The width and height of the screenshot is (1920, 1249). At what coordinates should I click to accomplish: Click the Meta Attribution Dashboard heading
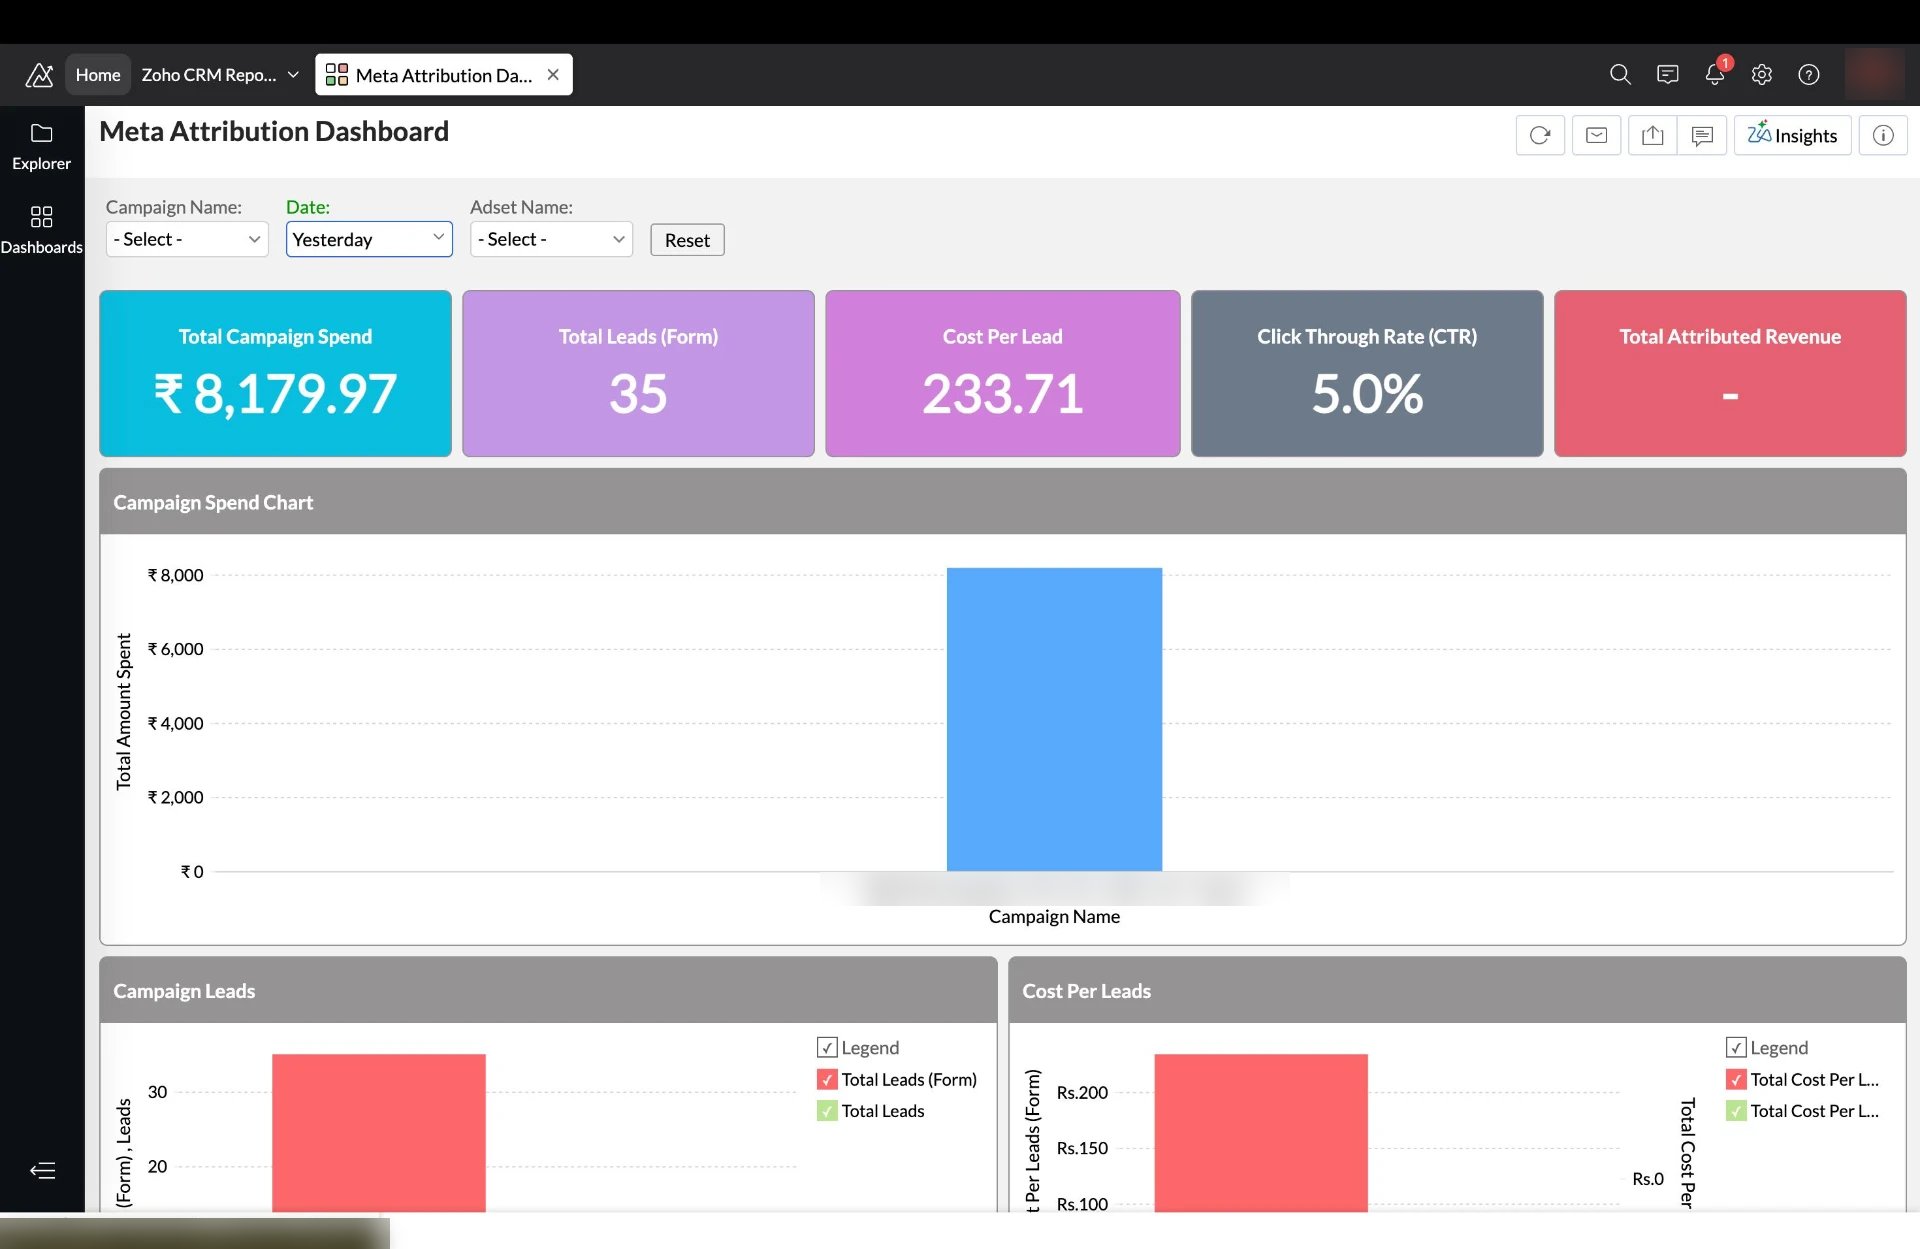pyautogui.click(x=274, y=131)
